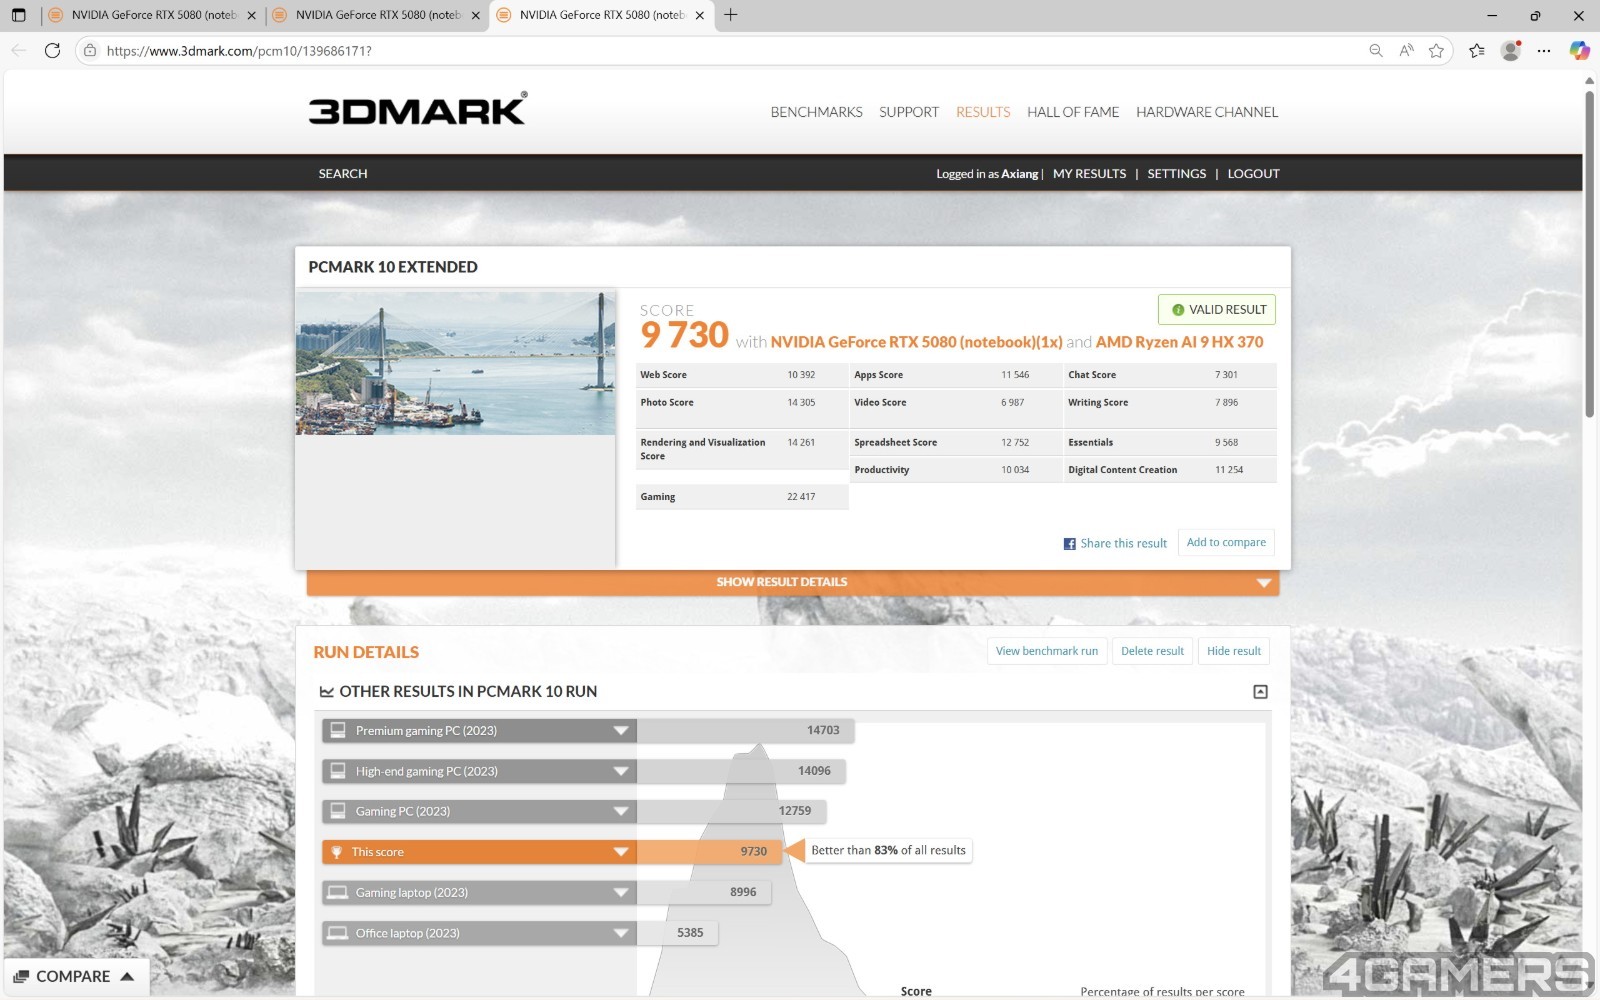1600x1000 pixels.
Task: Click Delete result button
Action: pos(1152,651)
